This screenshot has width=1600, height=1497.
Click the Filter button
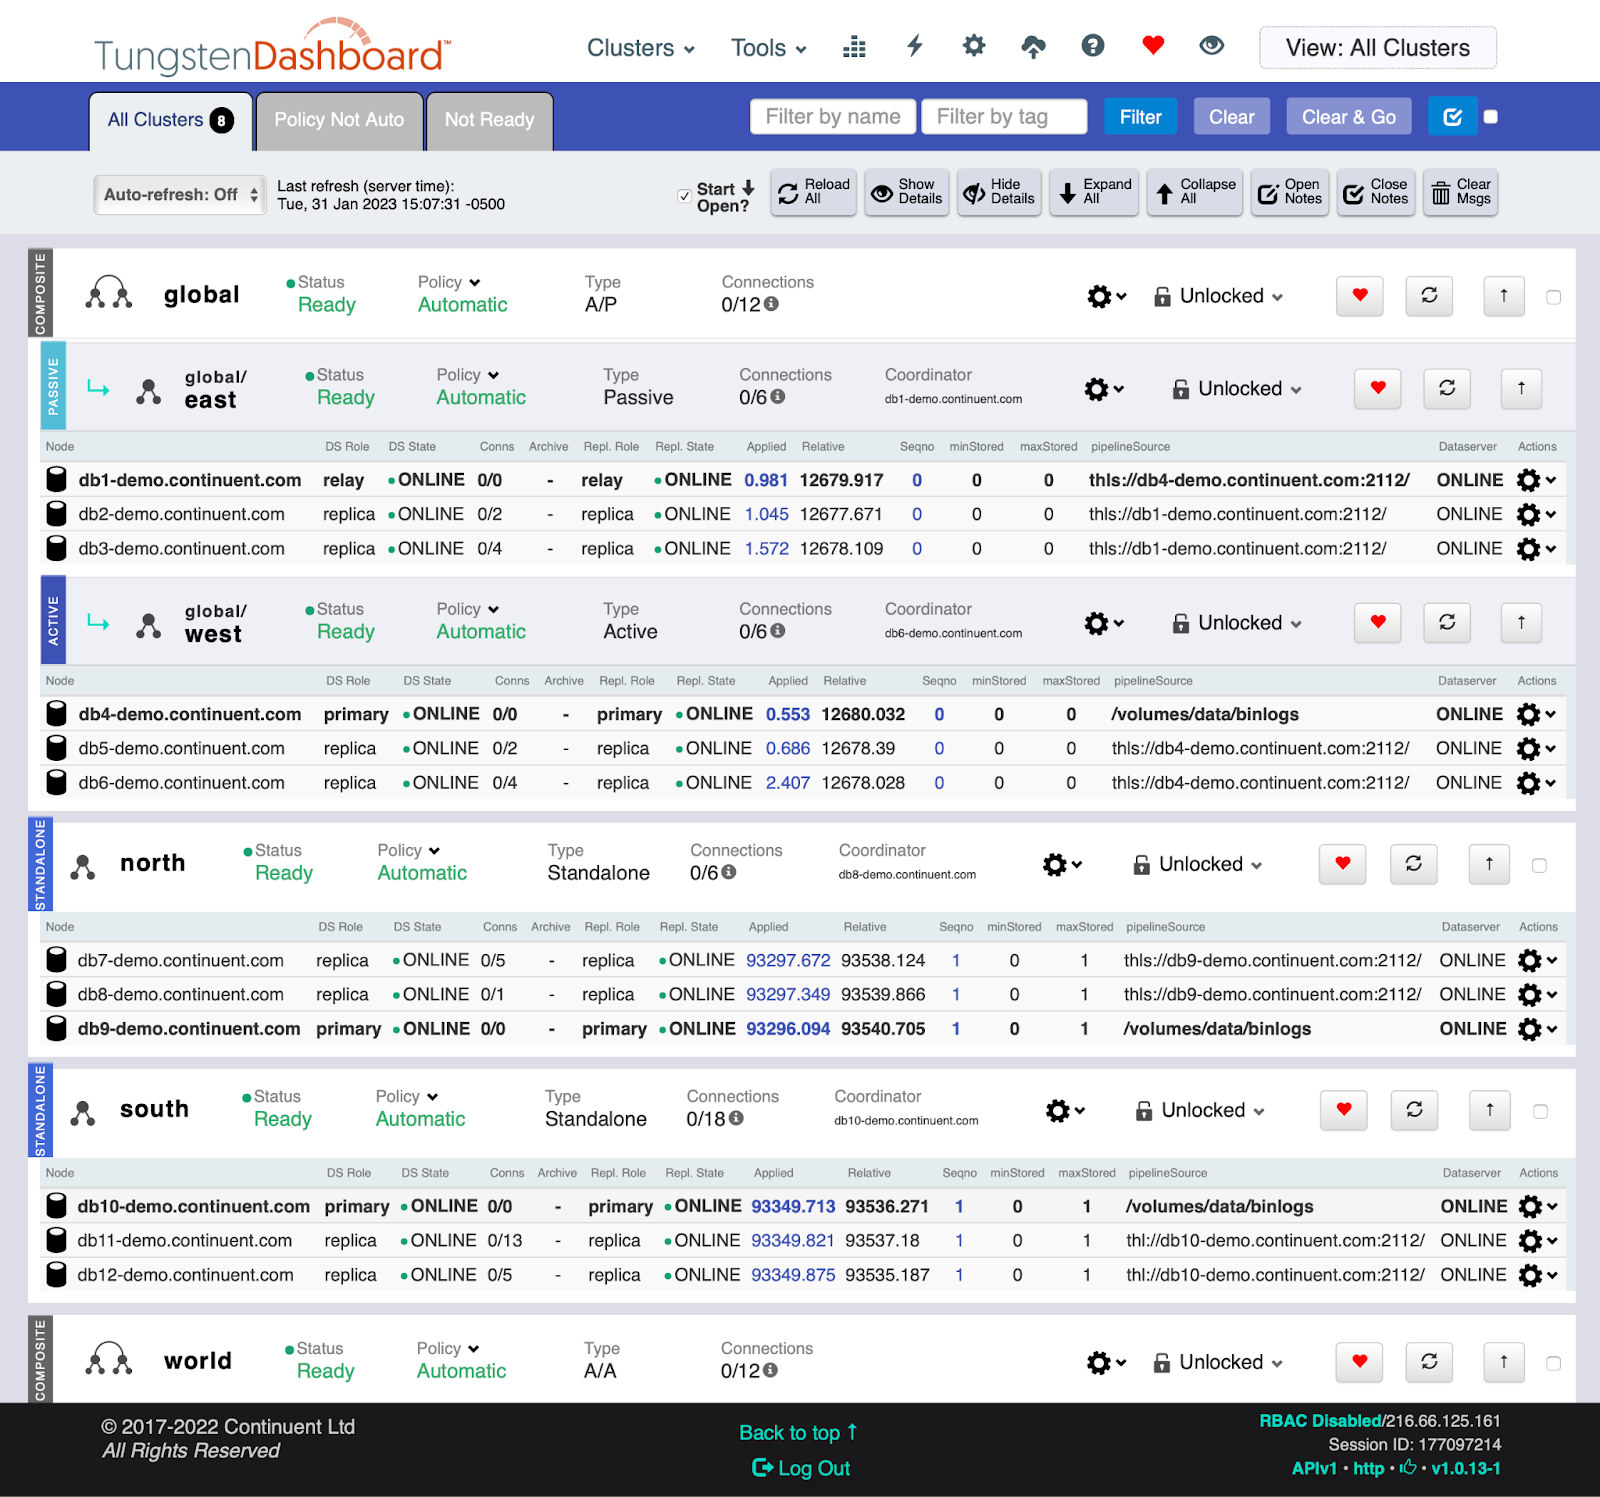tap(1141, 117)
